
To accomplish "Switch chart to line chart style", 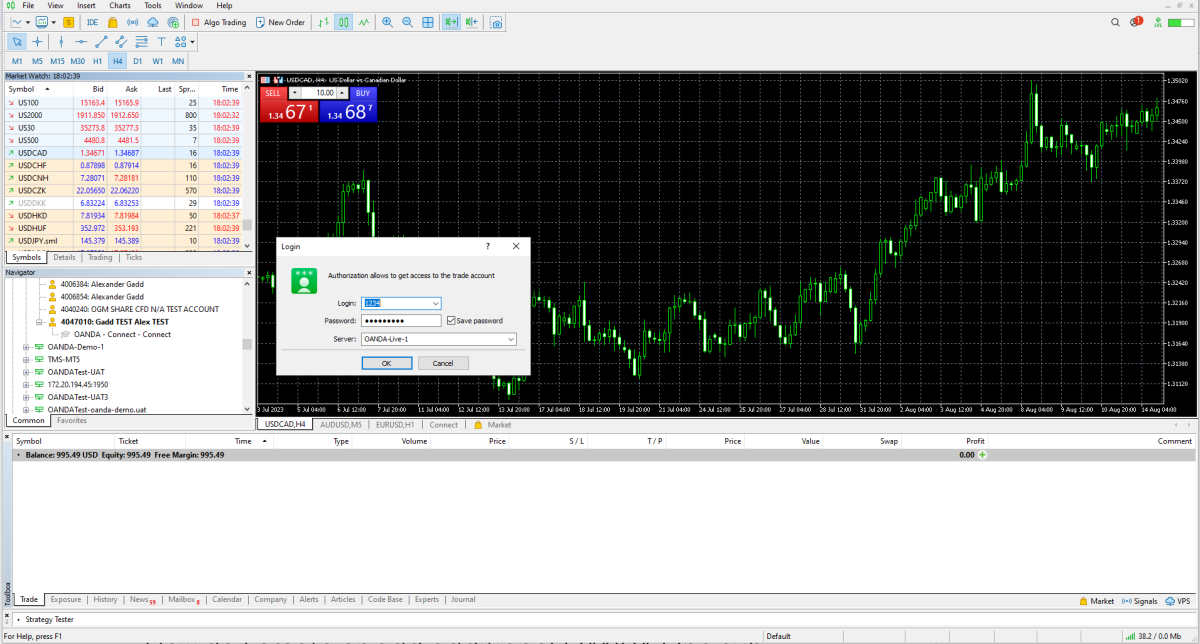I will click(363, 22).
